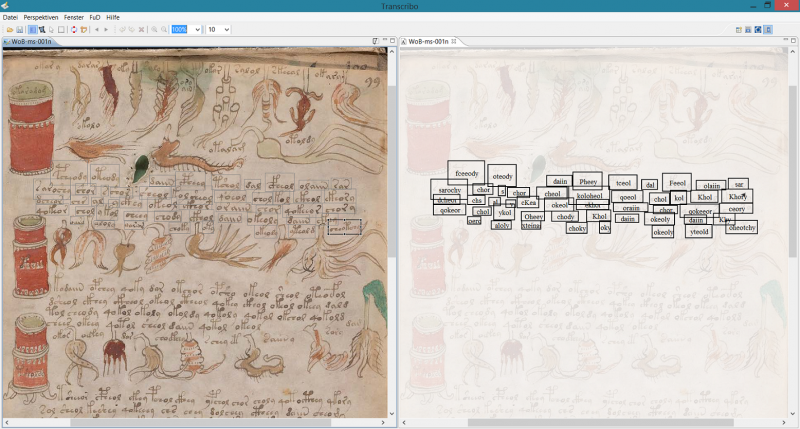Click the left panel horizontal scrollbar thumb
This screenshot has height=429, width=800.
tap(201, 422)
